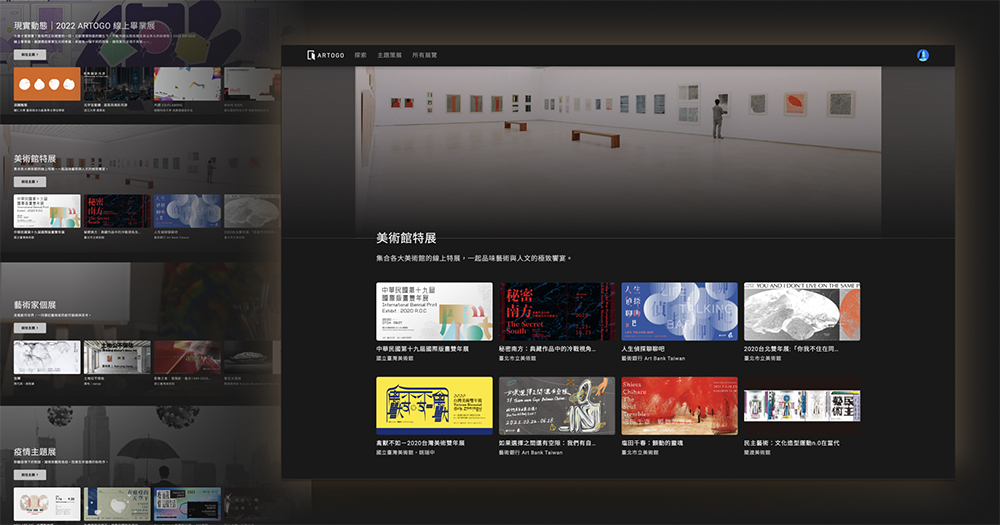Open the orange-dots thumbnail in the left panel
1000x525 pixels.
pos(47,84)
